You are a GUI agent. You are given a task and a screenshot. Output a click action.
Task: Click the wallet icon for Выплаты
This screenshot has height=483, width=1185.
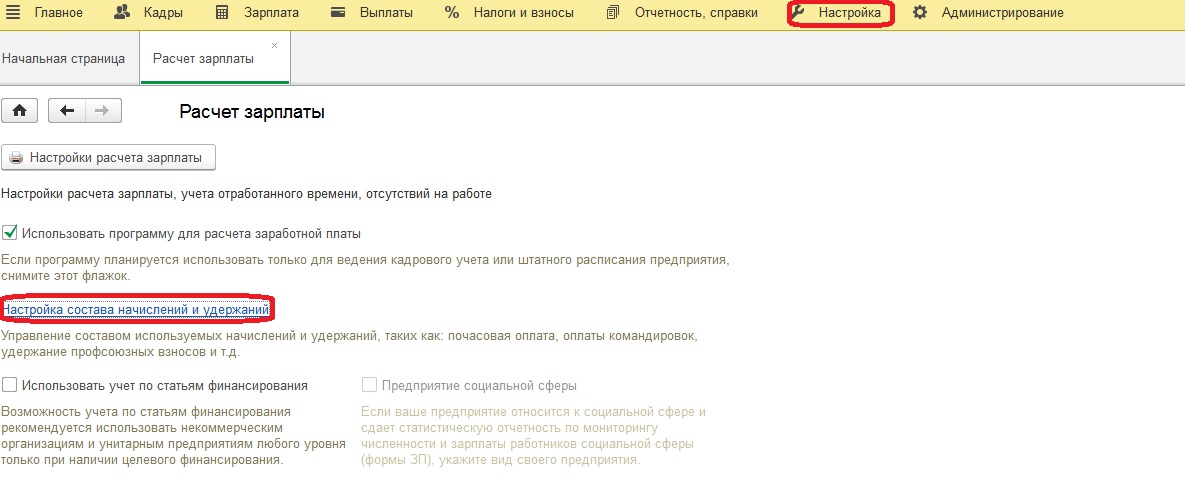(x=339, y=13)
